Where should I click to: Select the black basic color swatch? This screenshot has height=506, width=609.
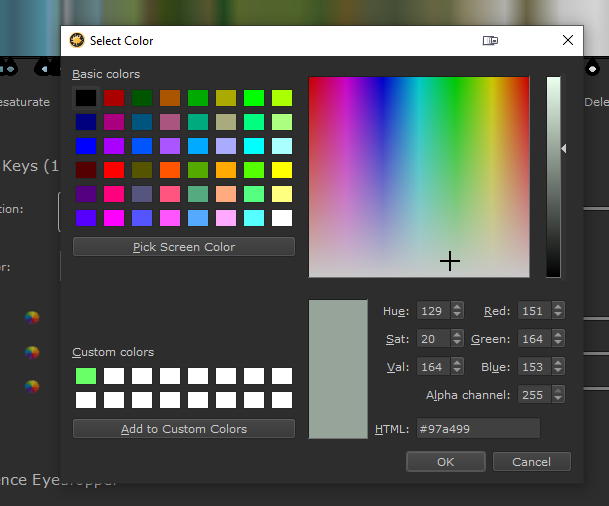tap(86, 98)
